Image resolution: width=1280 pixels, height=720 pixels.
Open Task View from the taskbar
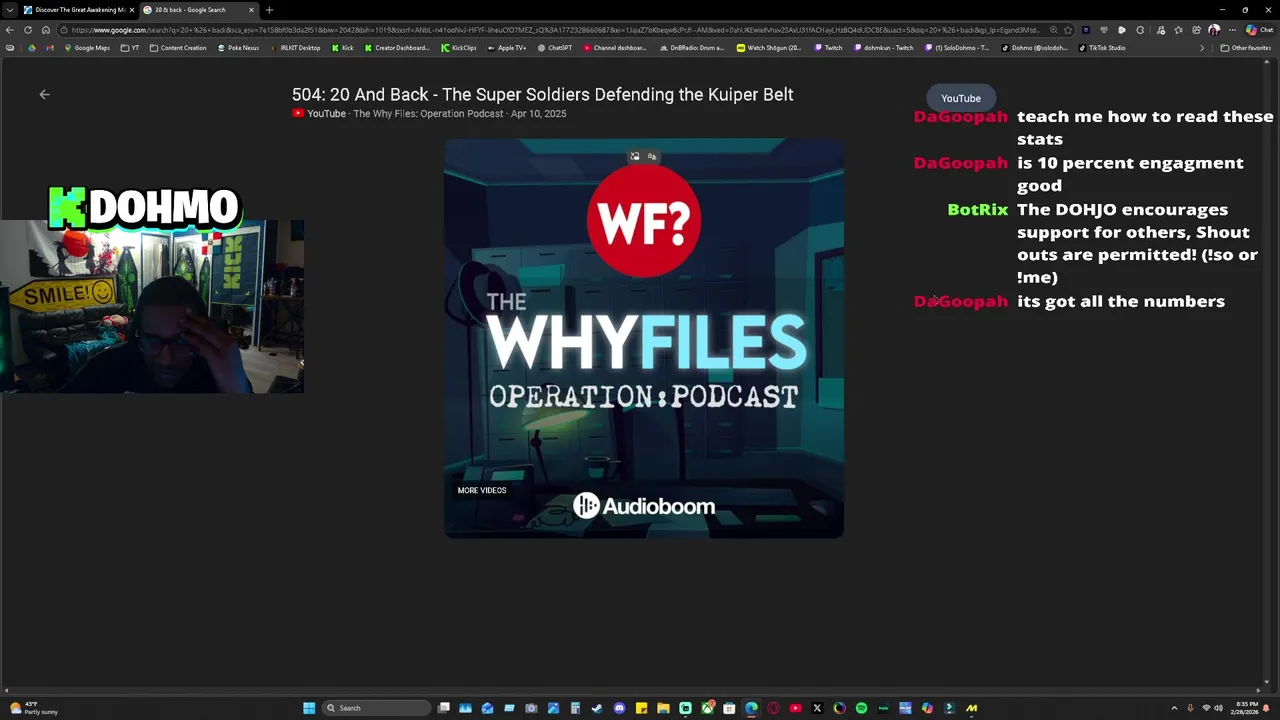(x=443, y=708)
